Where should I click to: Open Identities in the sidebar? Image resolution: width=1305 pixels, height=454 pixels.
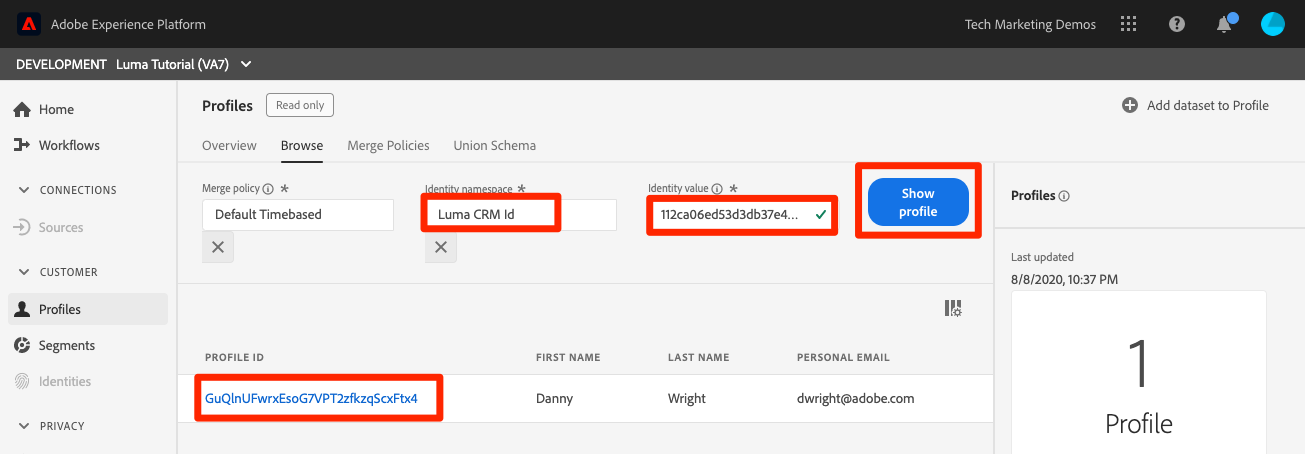(65, 381)
